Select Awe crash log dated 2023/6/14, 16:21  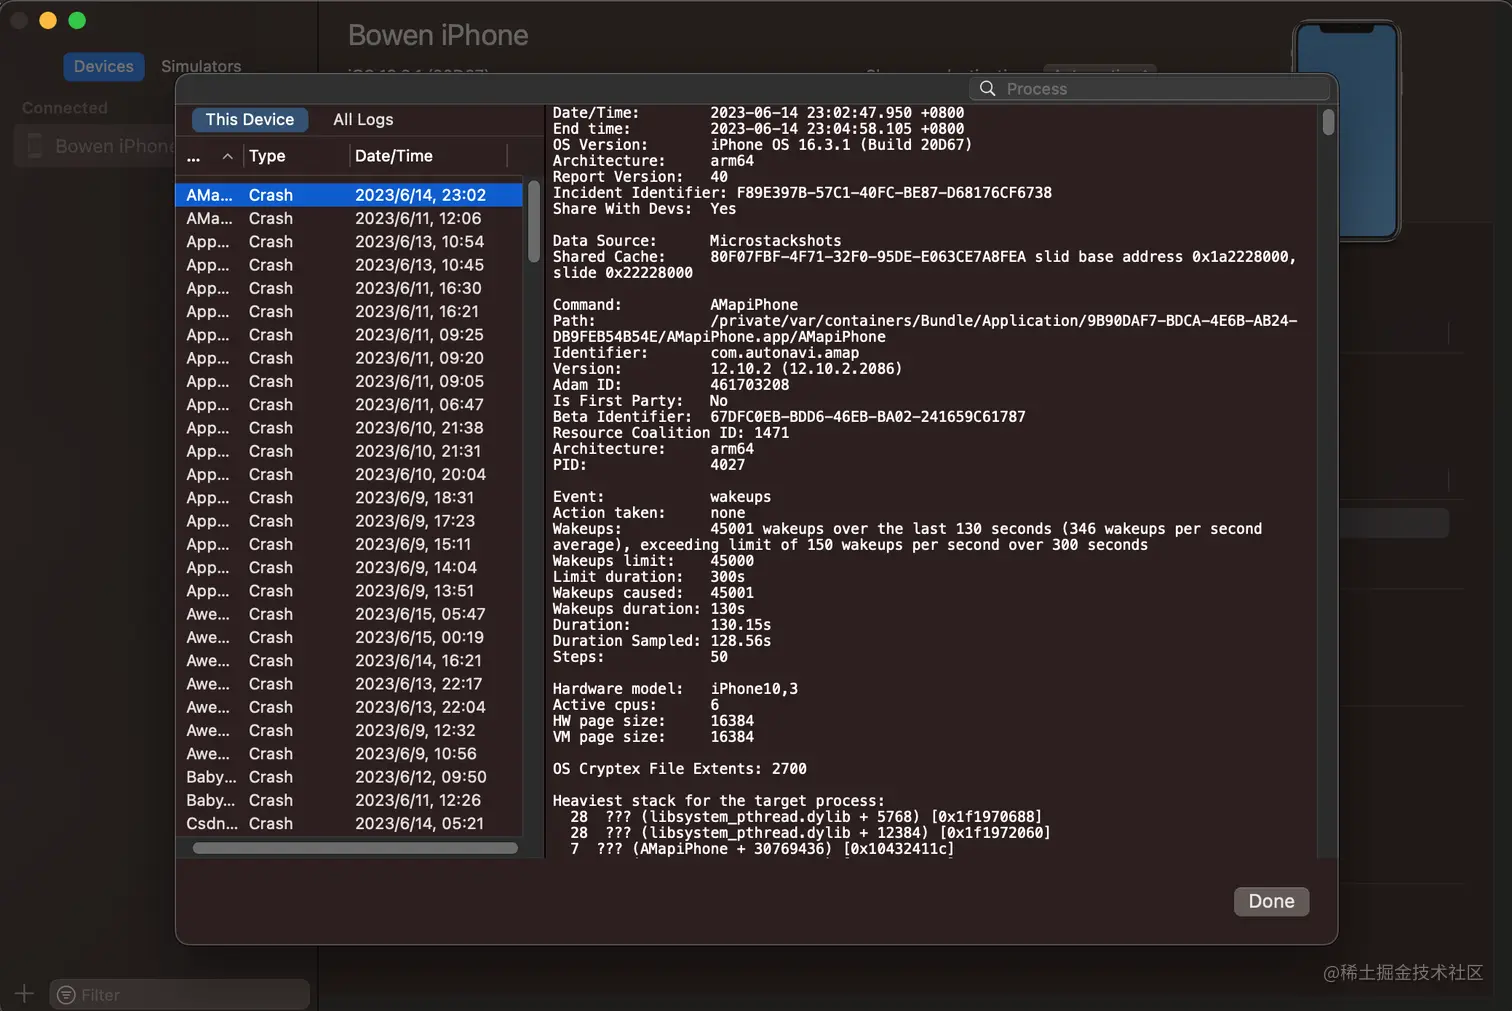(x=349, y=660)
